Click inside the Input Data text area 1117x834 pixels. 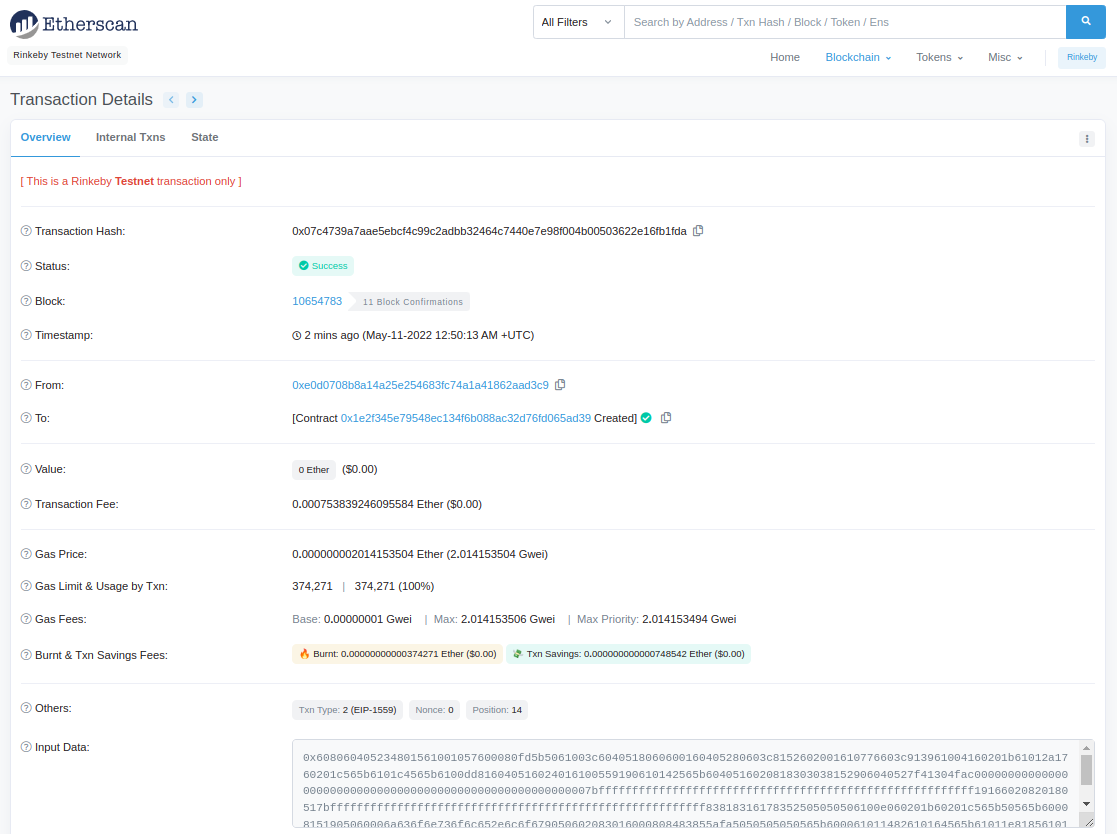(685, 783)
